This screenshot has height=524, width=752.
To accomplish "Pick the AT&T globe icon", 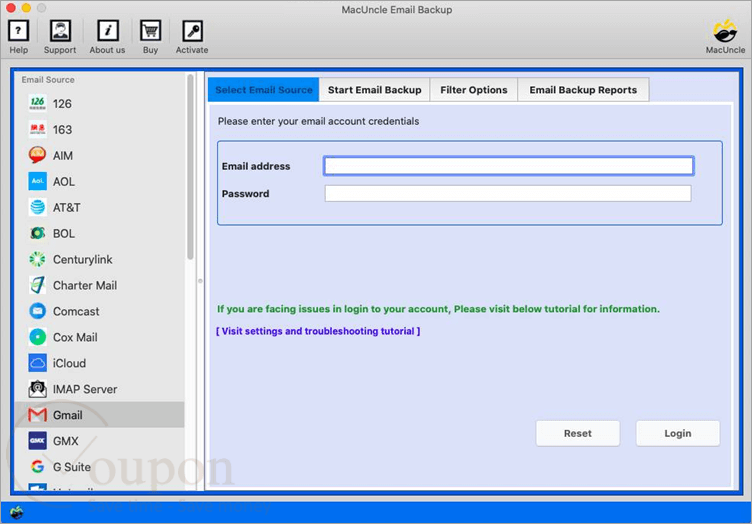I will click(37, 207).
